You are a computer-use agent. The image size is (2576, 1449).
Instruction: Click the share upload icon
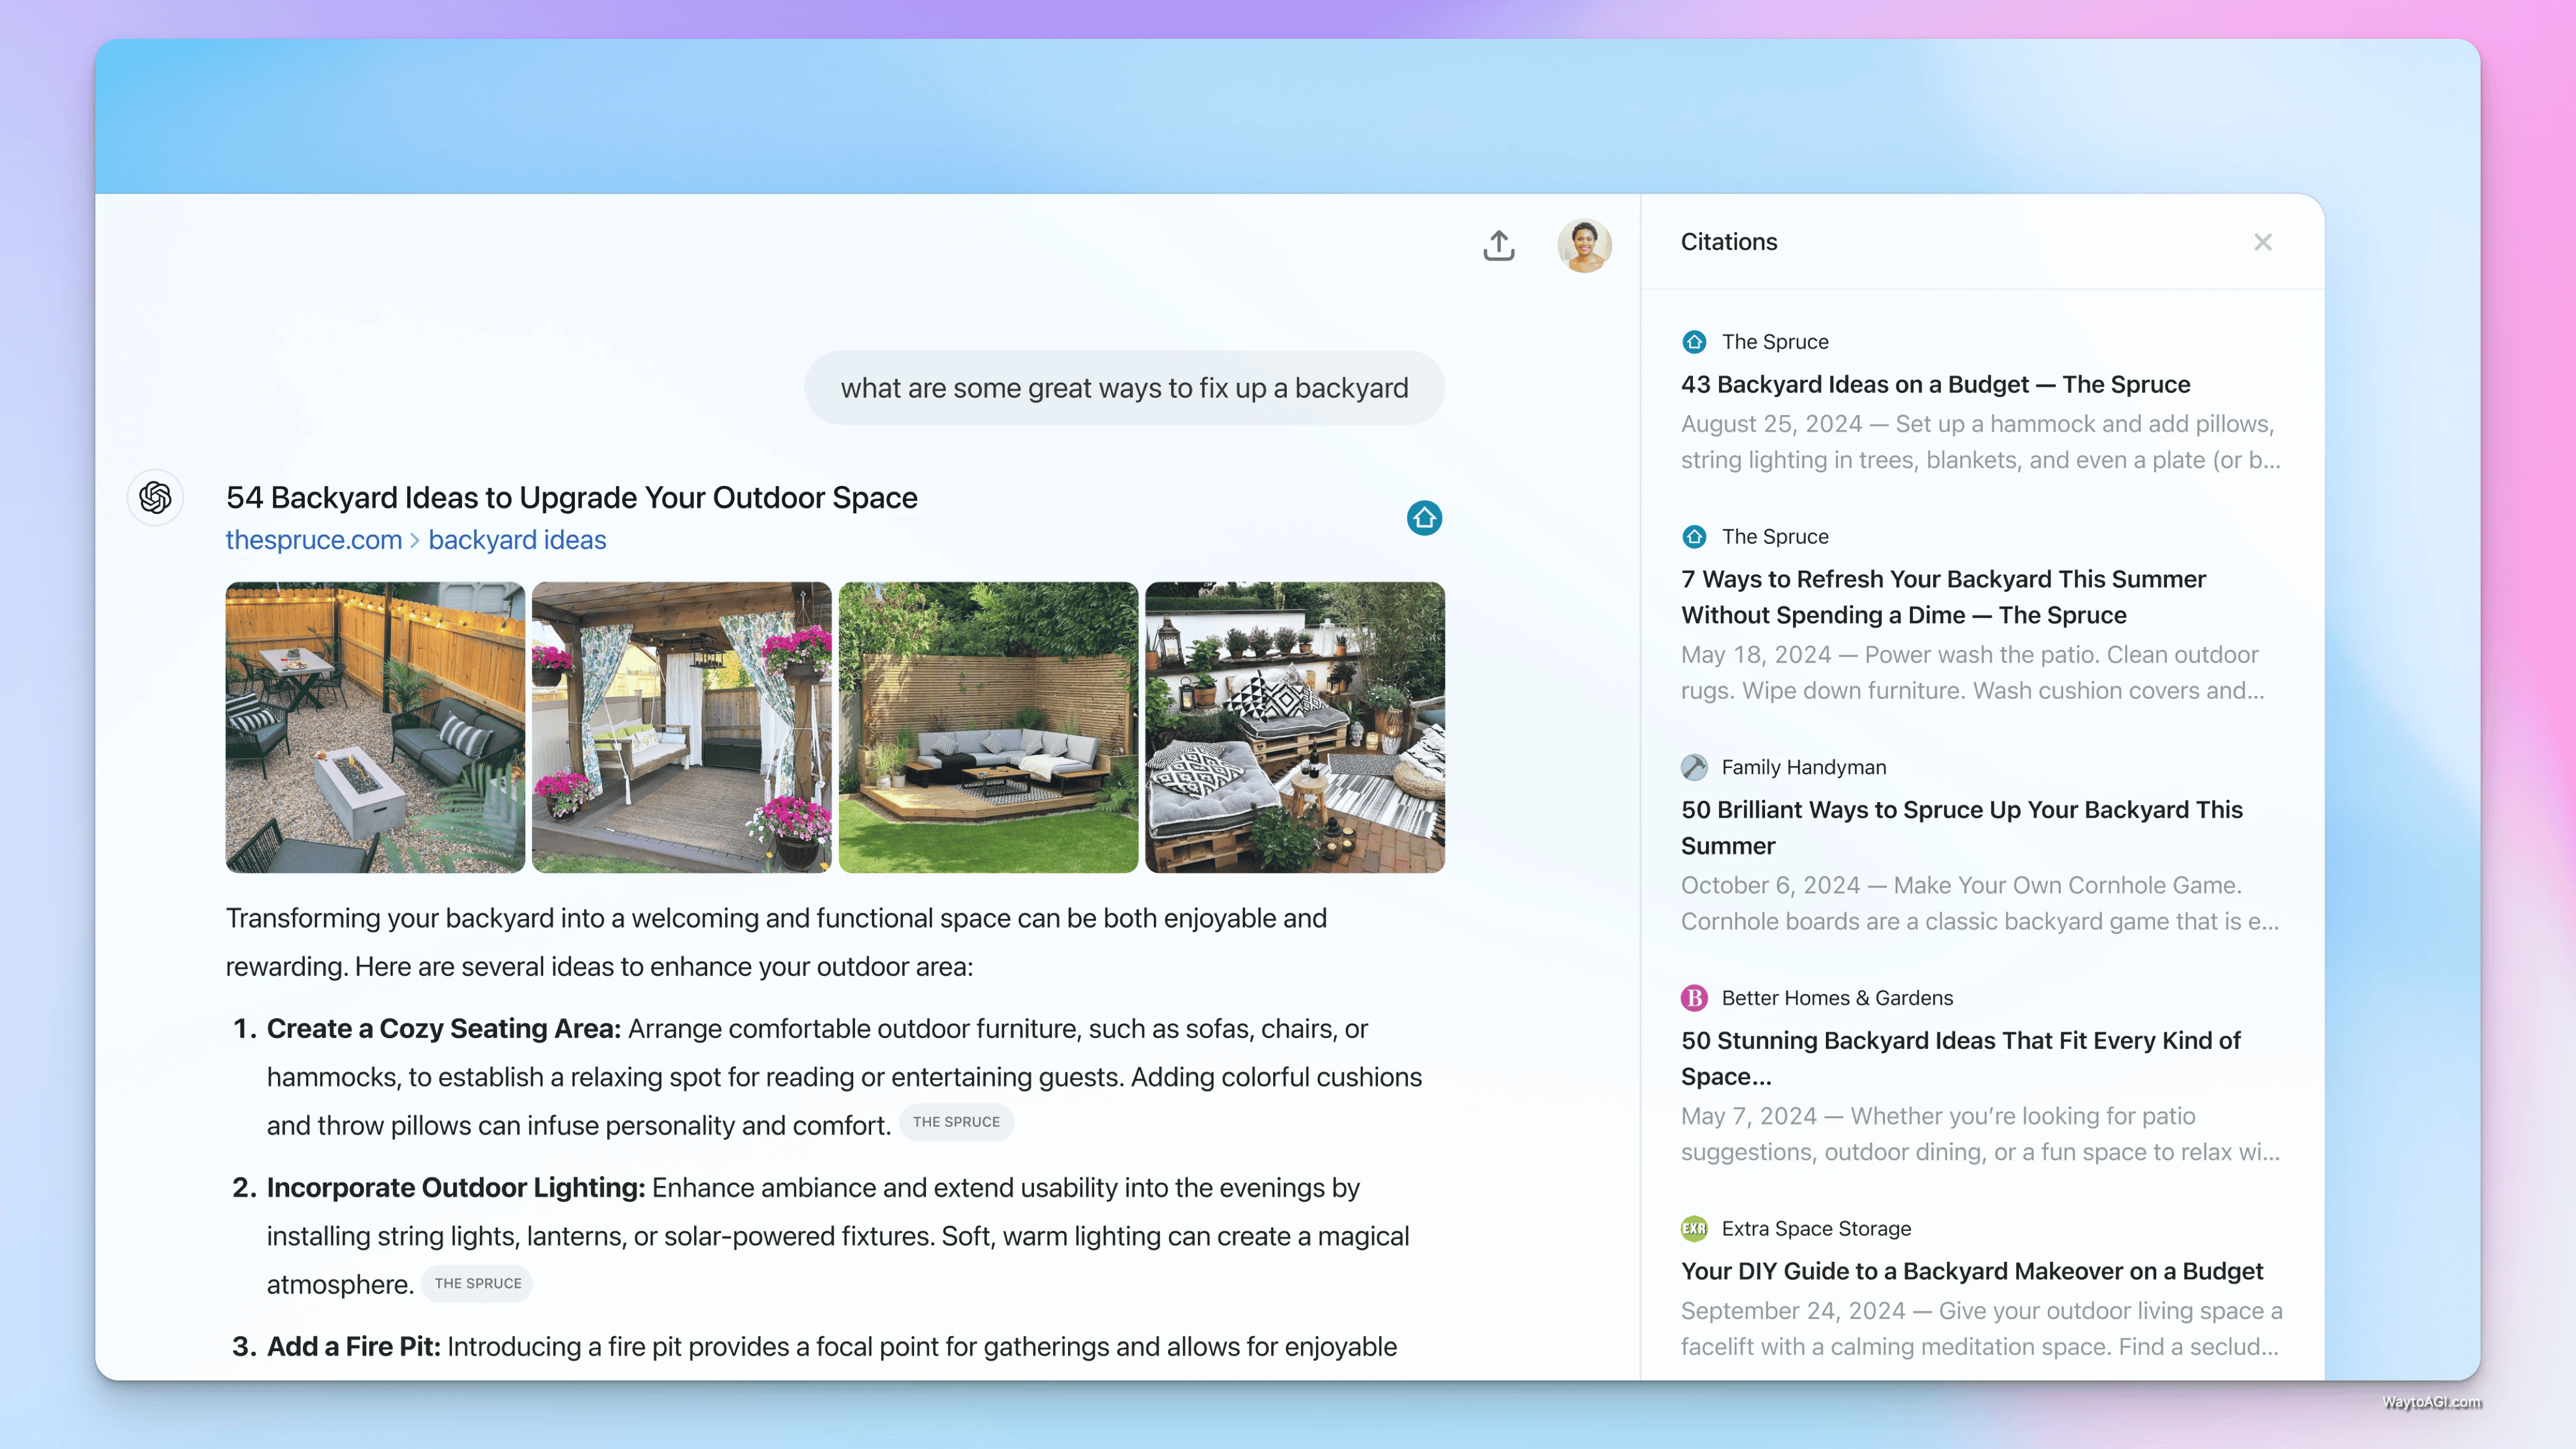[1498, 245]
